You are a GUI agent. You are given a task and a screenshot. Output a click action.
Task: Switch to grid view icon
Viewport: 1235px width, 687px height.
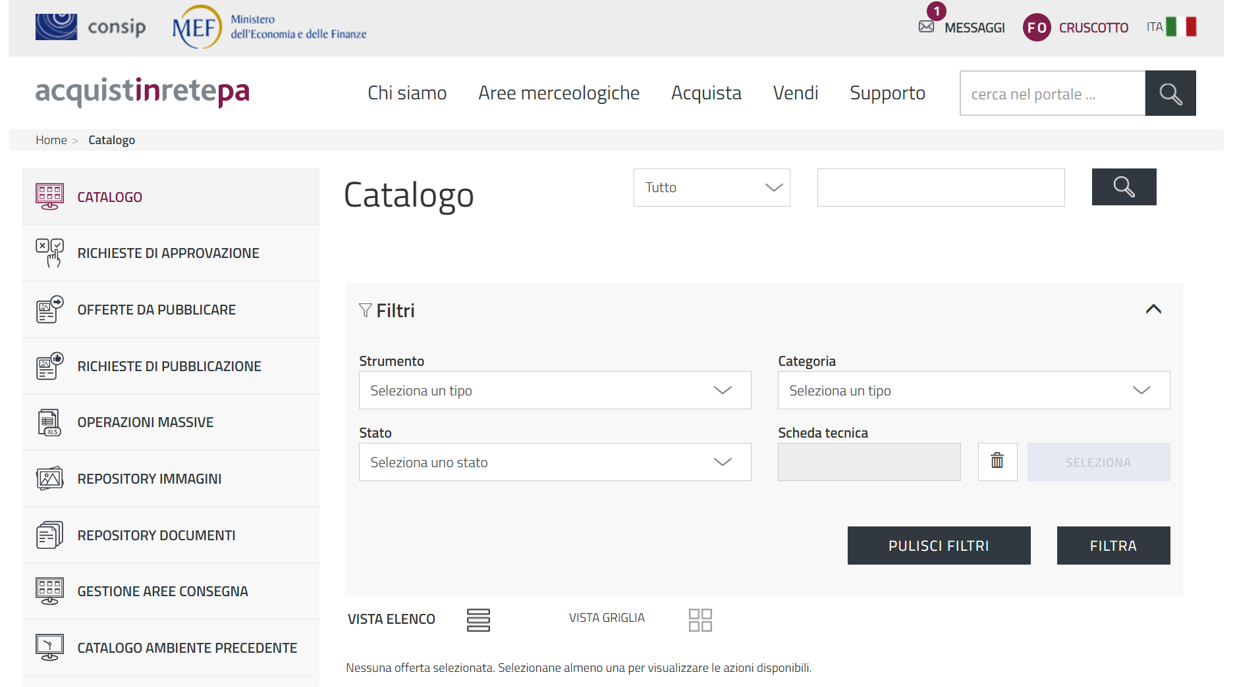pyautogui.click(x=700, y=620)
